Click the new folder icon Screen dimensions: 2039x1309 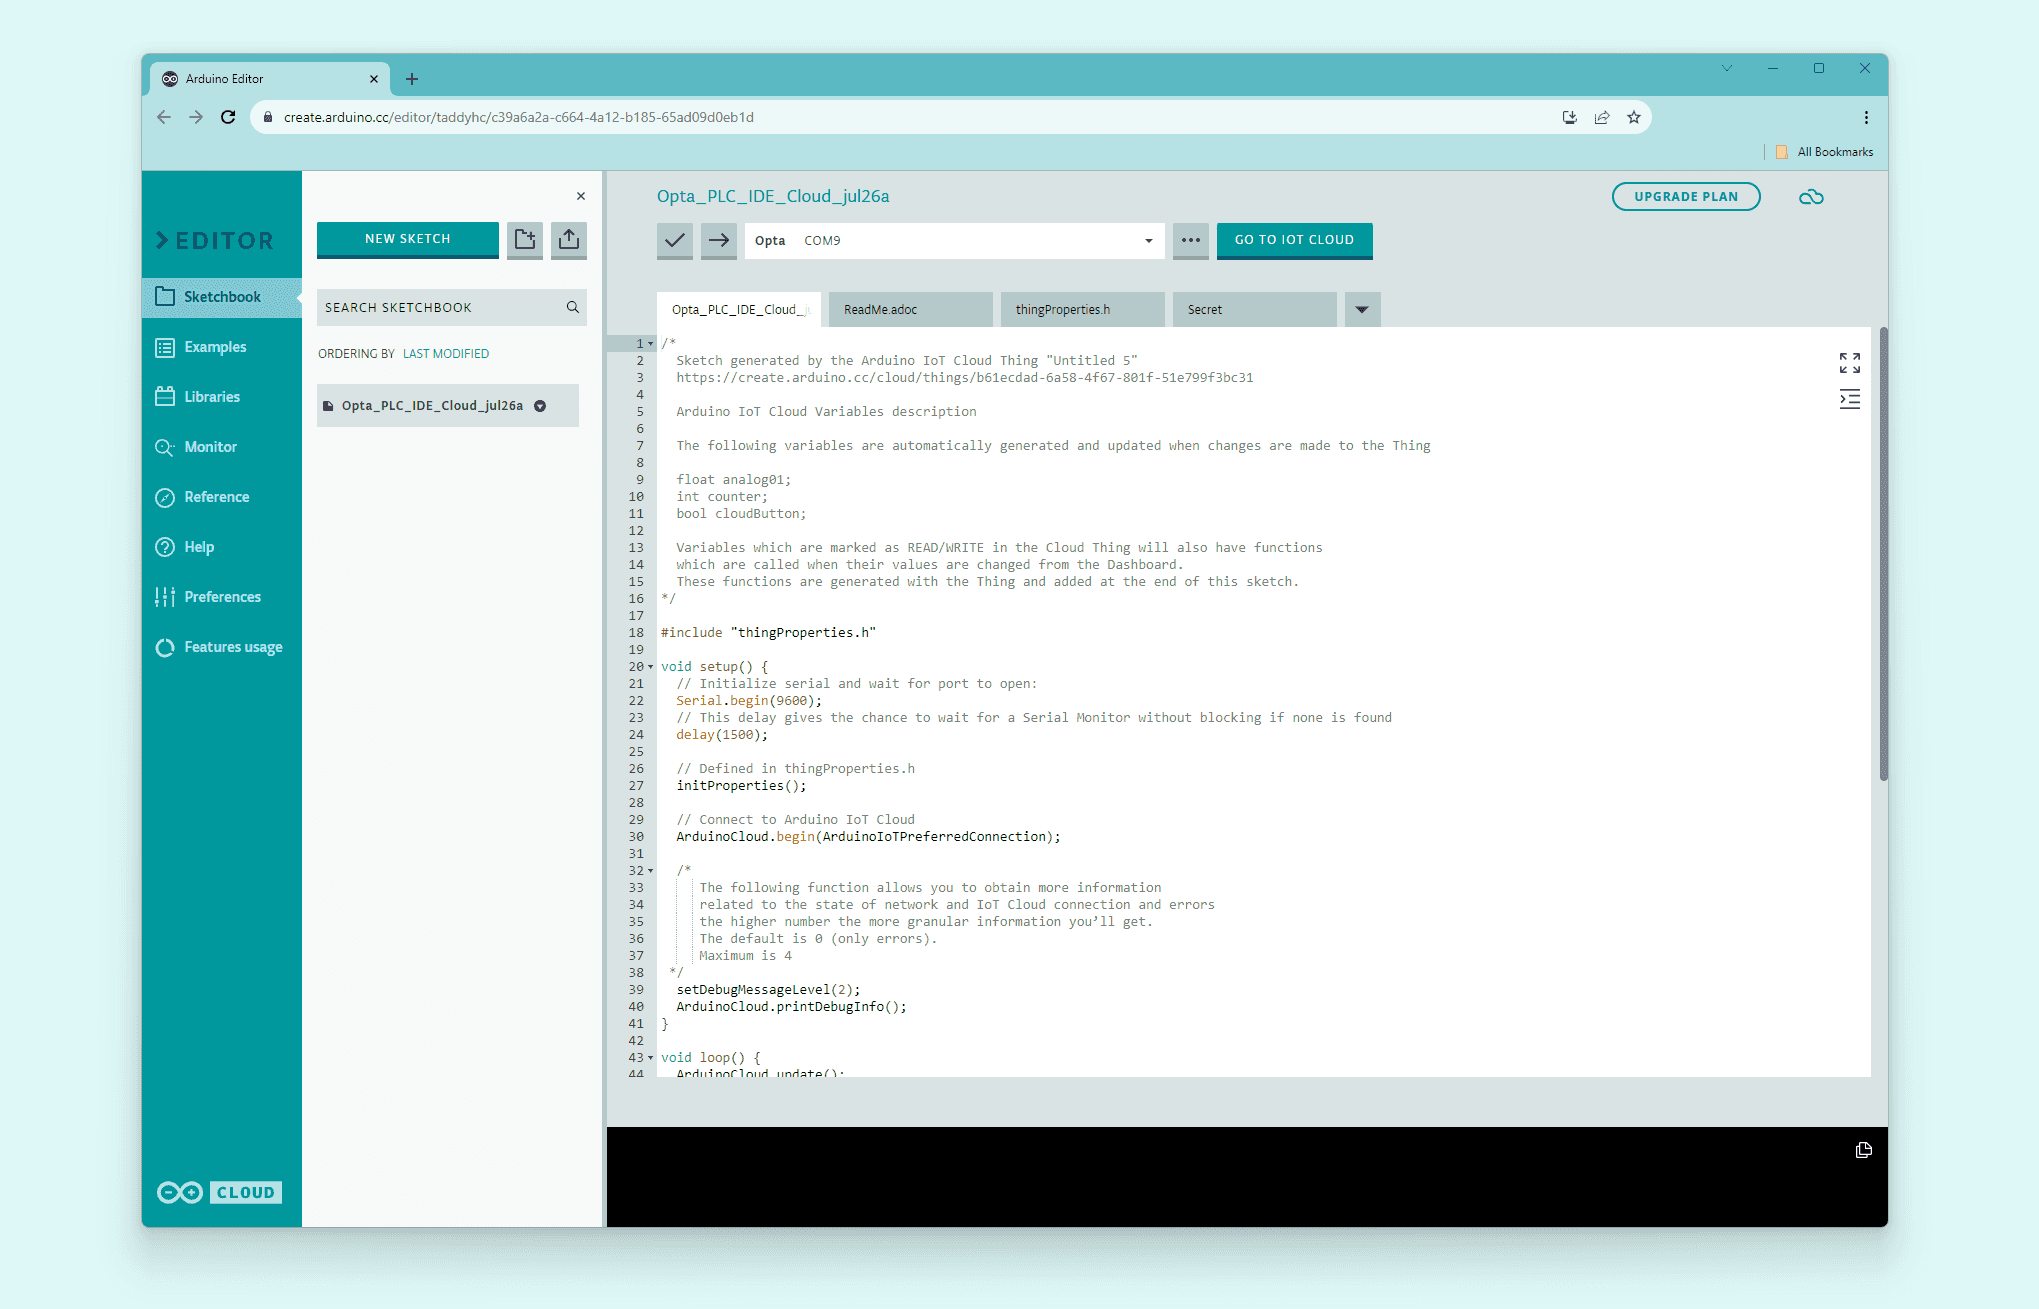coord(525,239)
